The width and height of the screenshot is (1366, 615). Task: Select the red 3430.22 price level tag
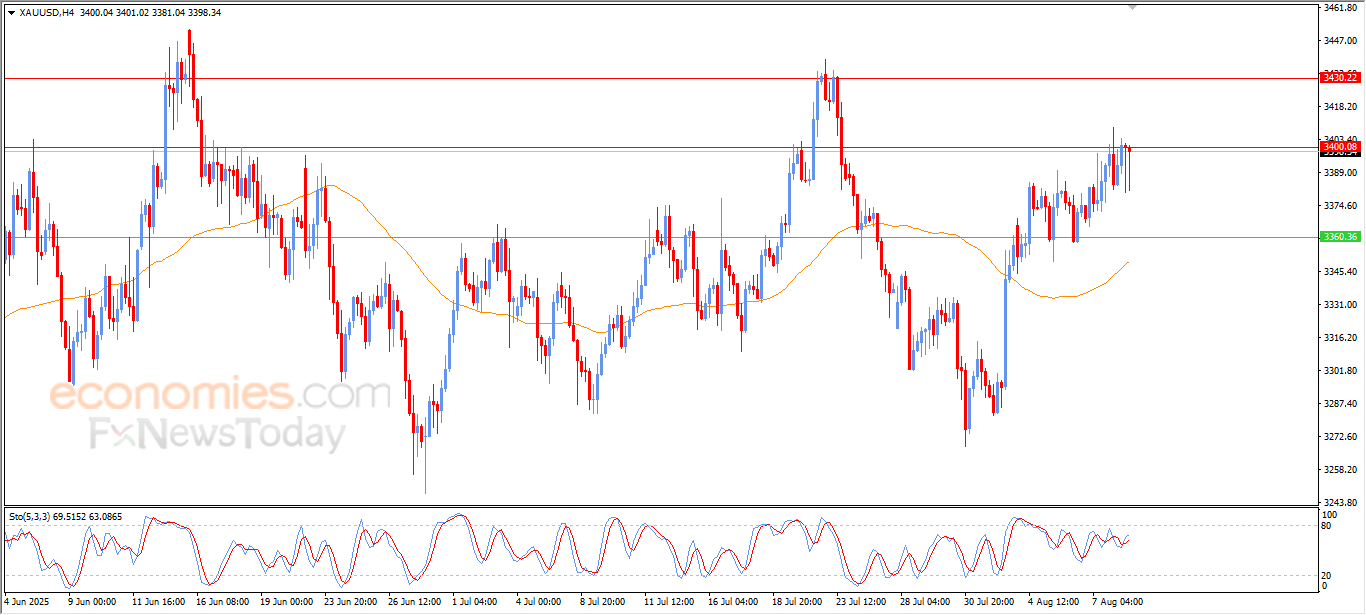1340,77
